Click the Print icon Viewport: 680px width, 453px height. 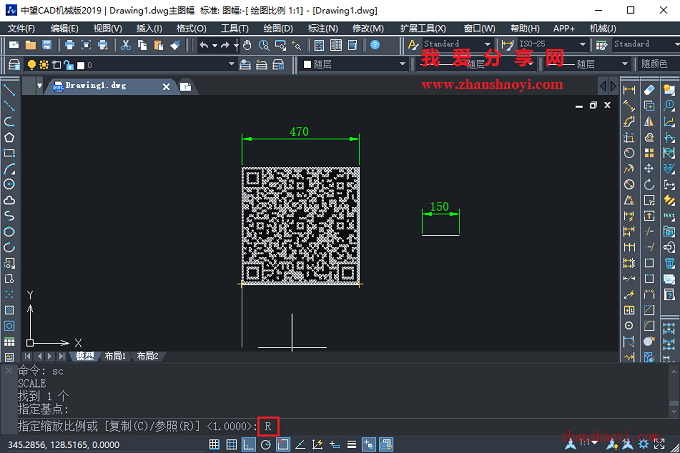tap(69, 45)
